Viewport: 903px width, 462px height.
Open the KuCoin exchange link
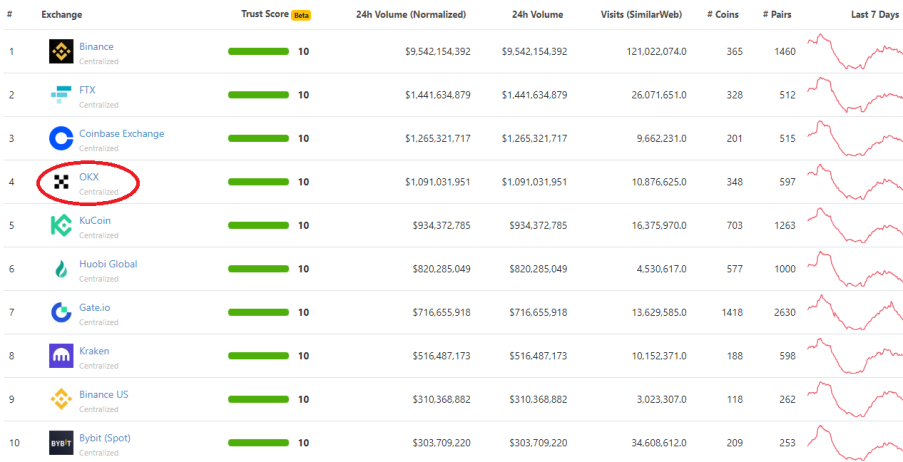pos(95,221)
